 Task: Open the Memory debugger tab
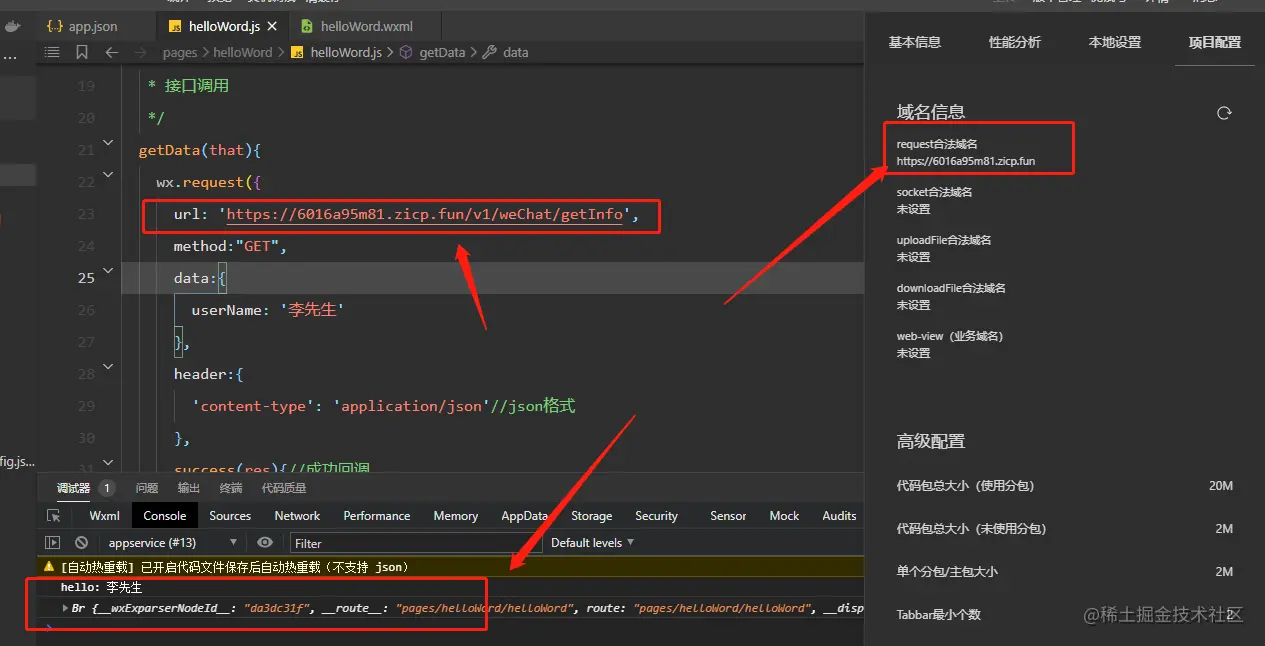click(456, 516)
